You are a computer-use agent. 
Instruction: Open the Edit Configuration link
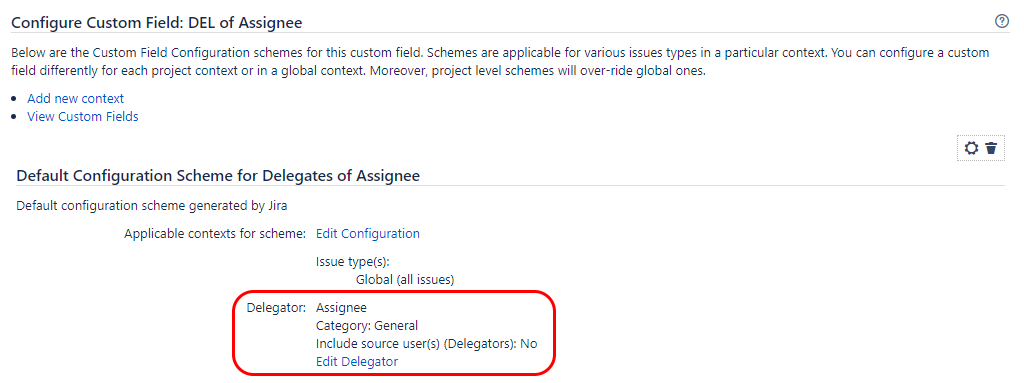[368, 233]
